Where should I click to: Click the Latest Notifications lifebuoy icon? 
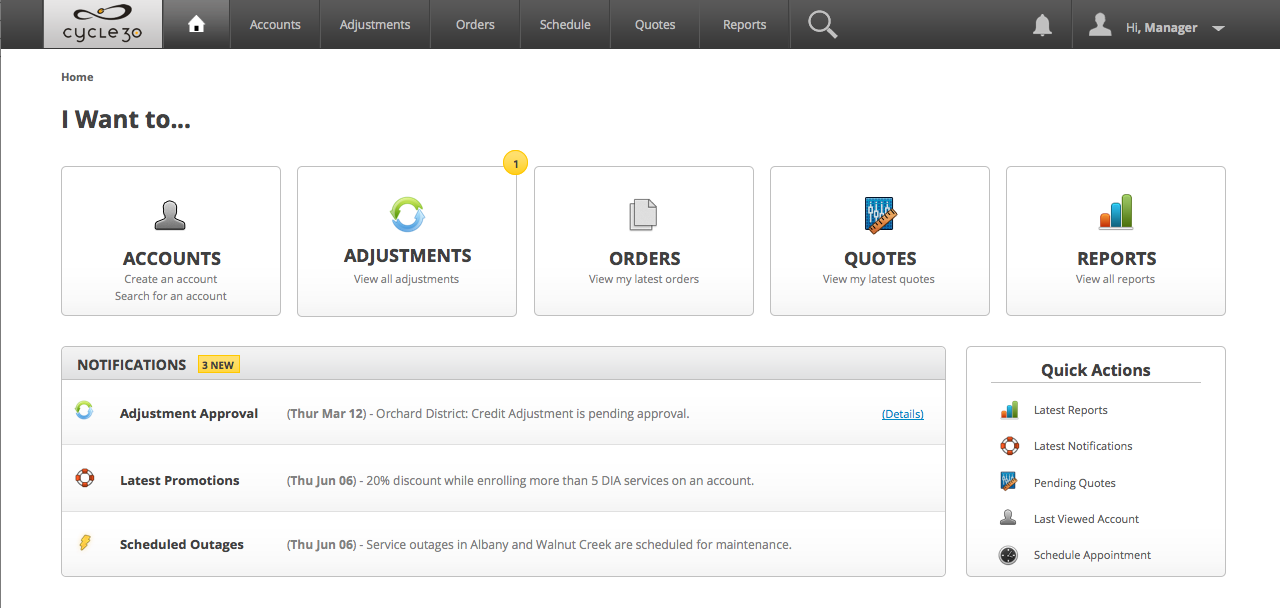[1009, 446]
